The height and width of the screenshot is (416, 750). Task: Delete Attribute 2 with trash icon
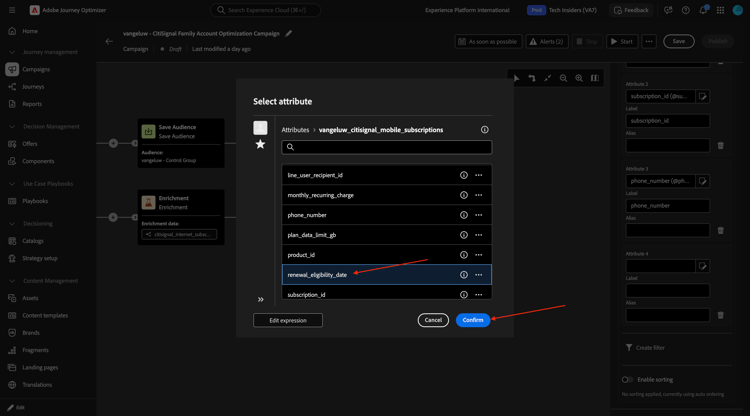coord(720,146)
